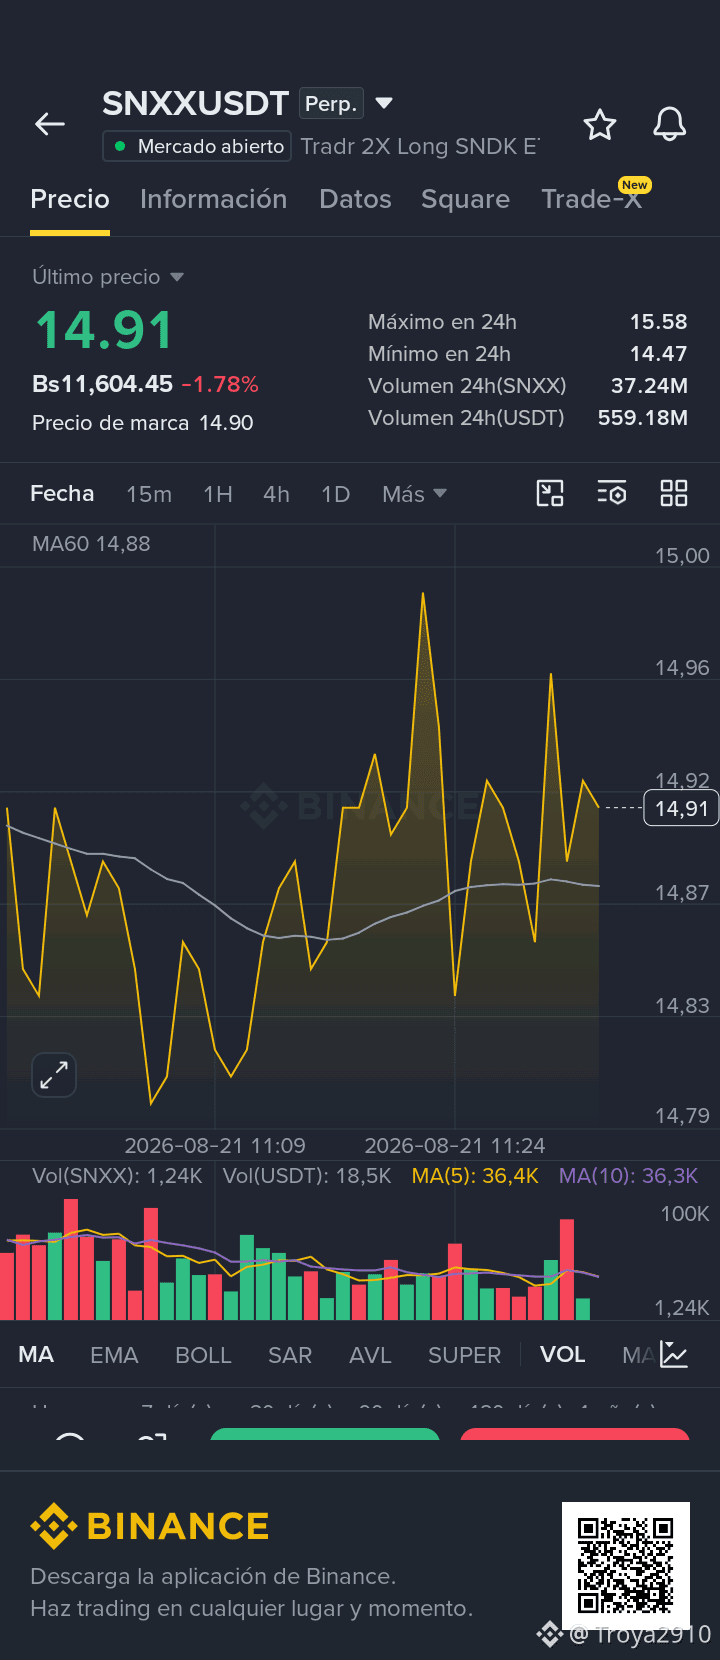Viewport: 720px width, 1660px height.
Task: Tap the Máximo en 24h value 15.58
Action: click(658, 322)
